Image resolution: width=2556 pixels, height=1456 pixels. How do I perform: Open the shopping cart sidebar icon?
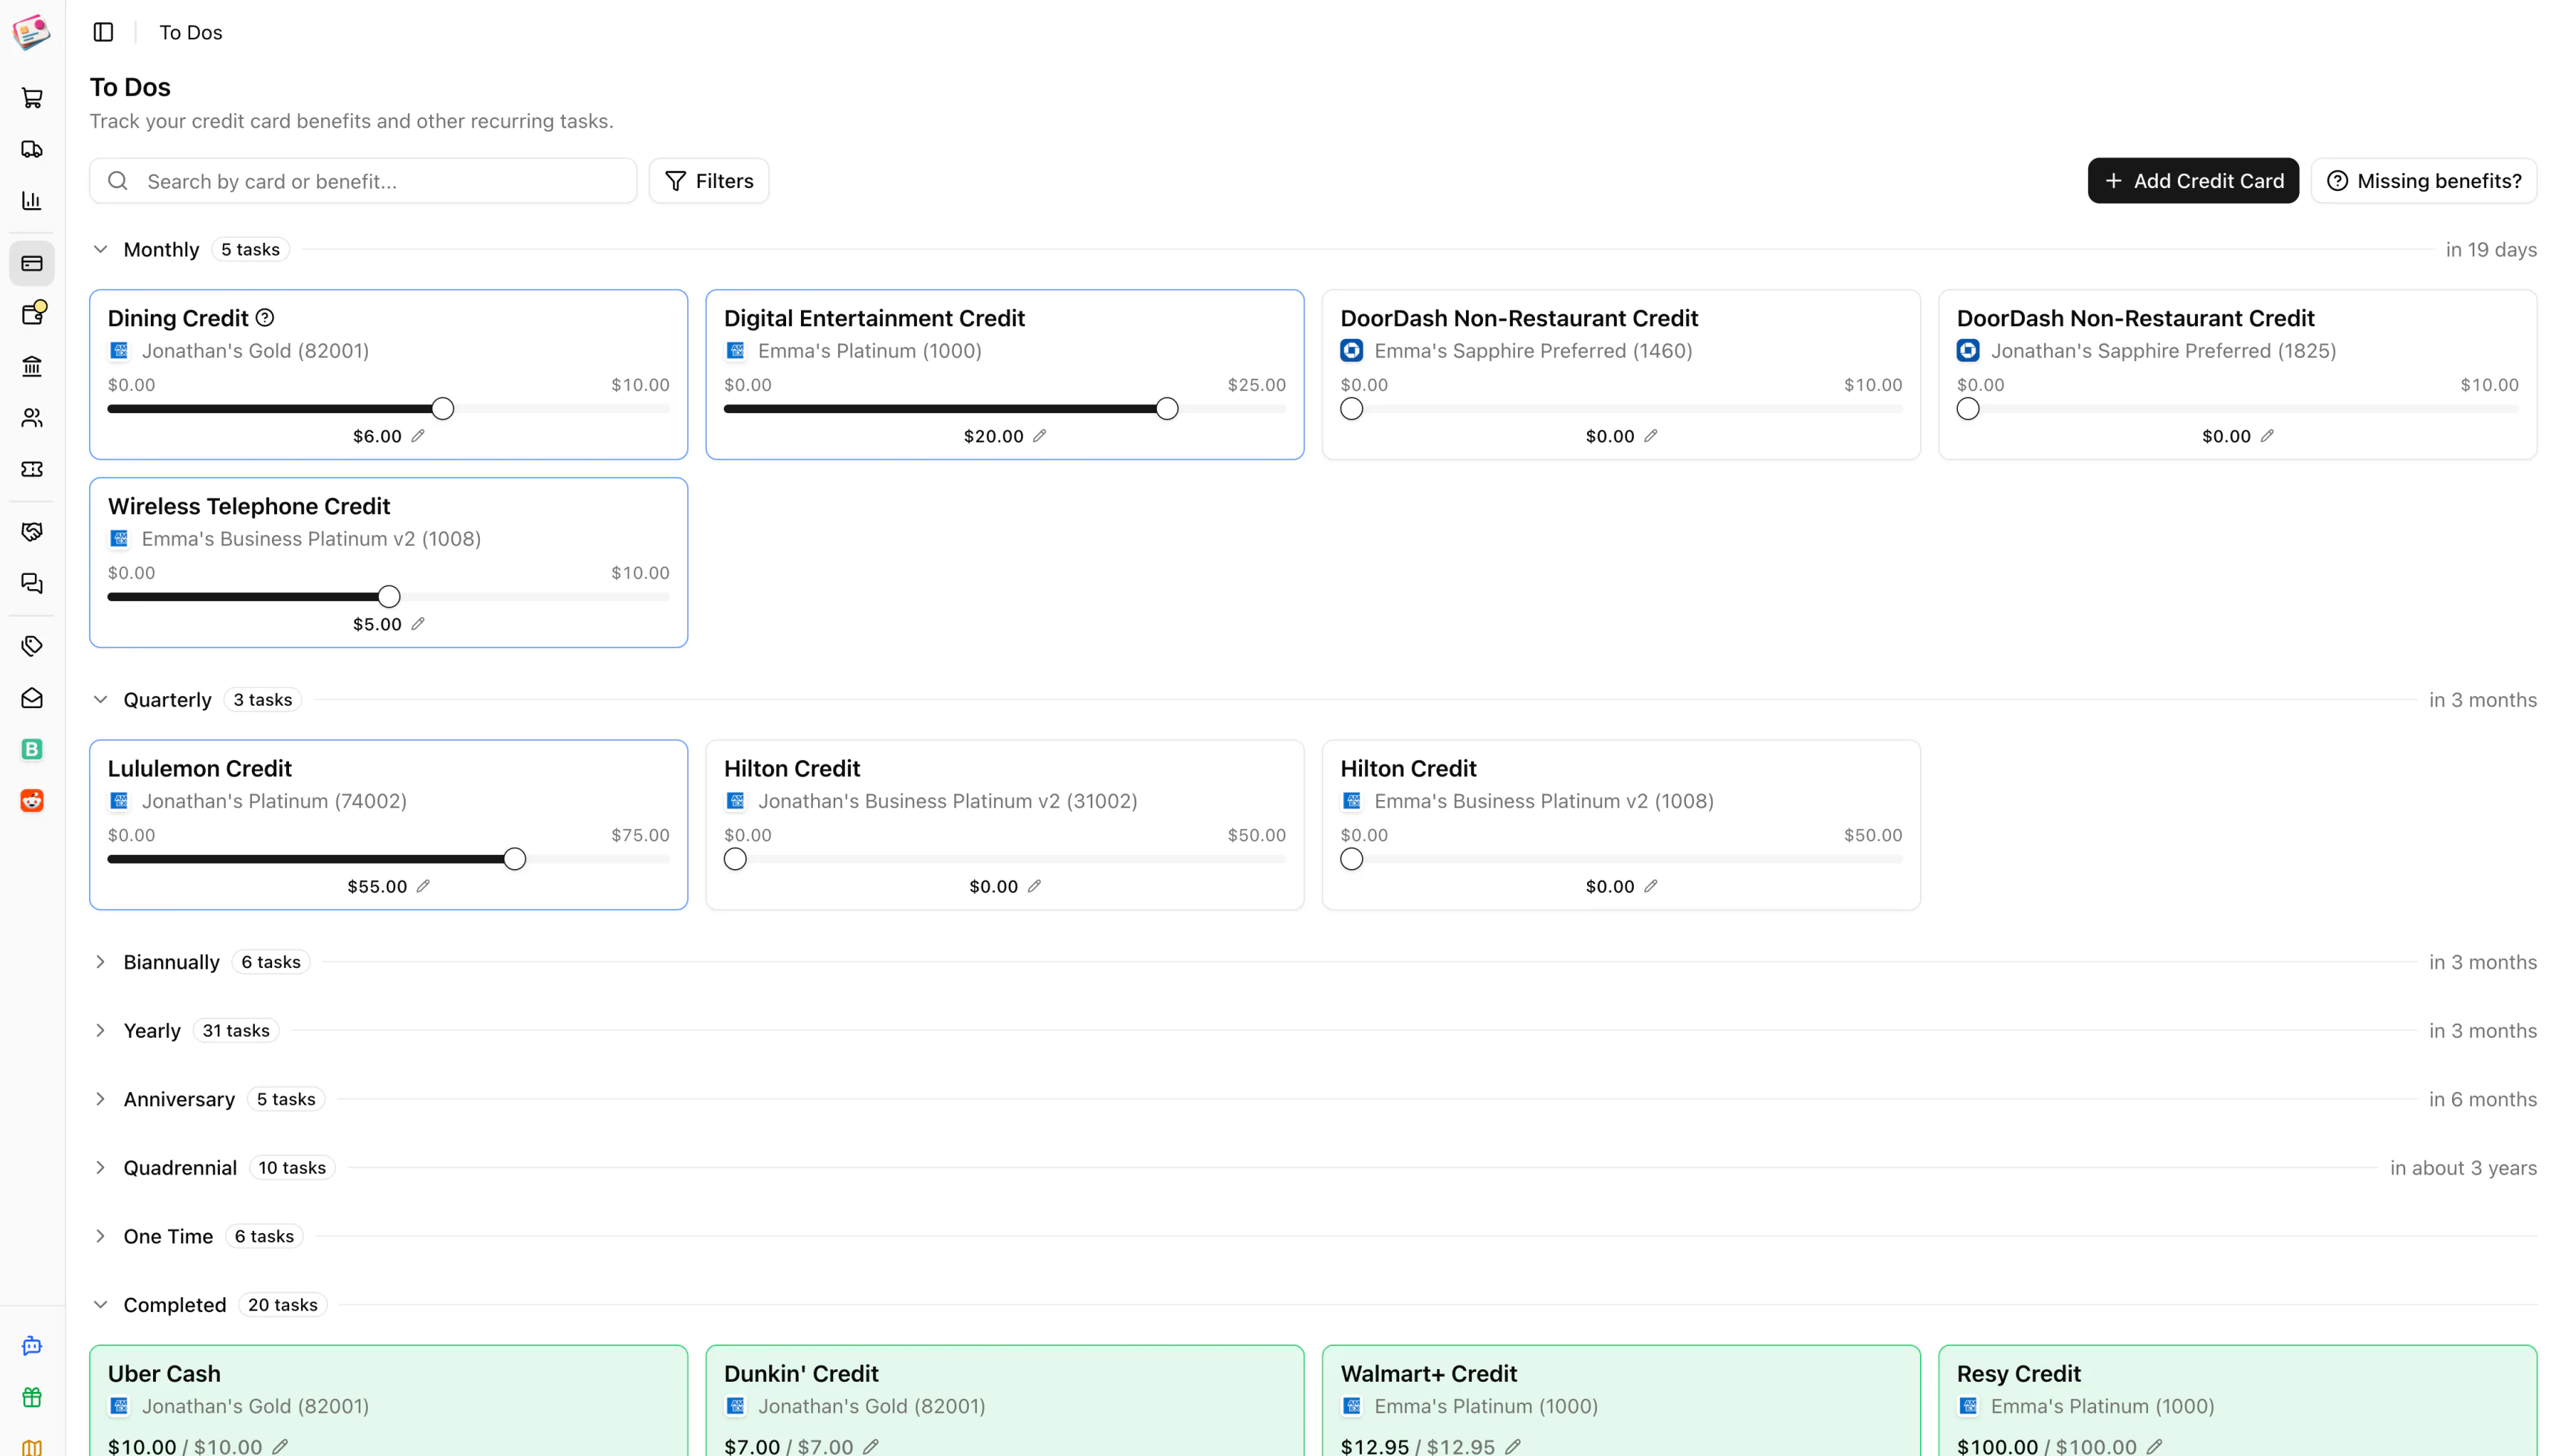pyautogui.click(x=32, y=98)
